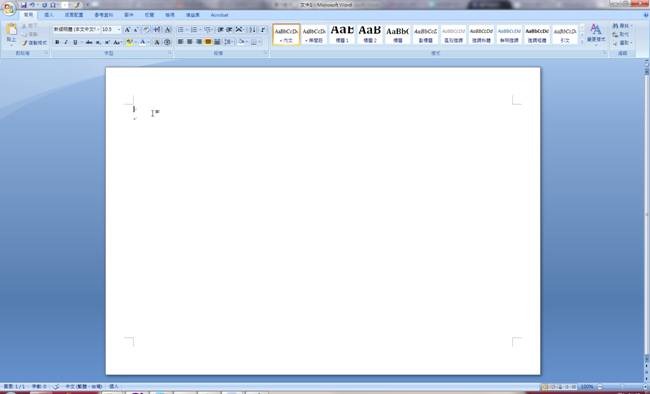Switch to the 版面配置 (Page Layout) tab
Viewport: 650px width, 394px height.
74,15
